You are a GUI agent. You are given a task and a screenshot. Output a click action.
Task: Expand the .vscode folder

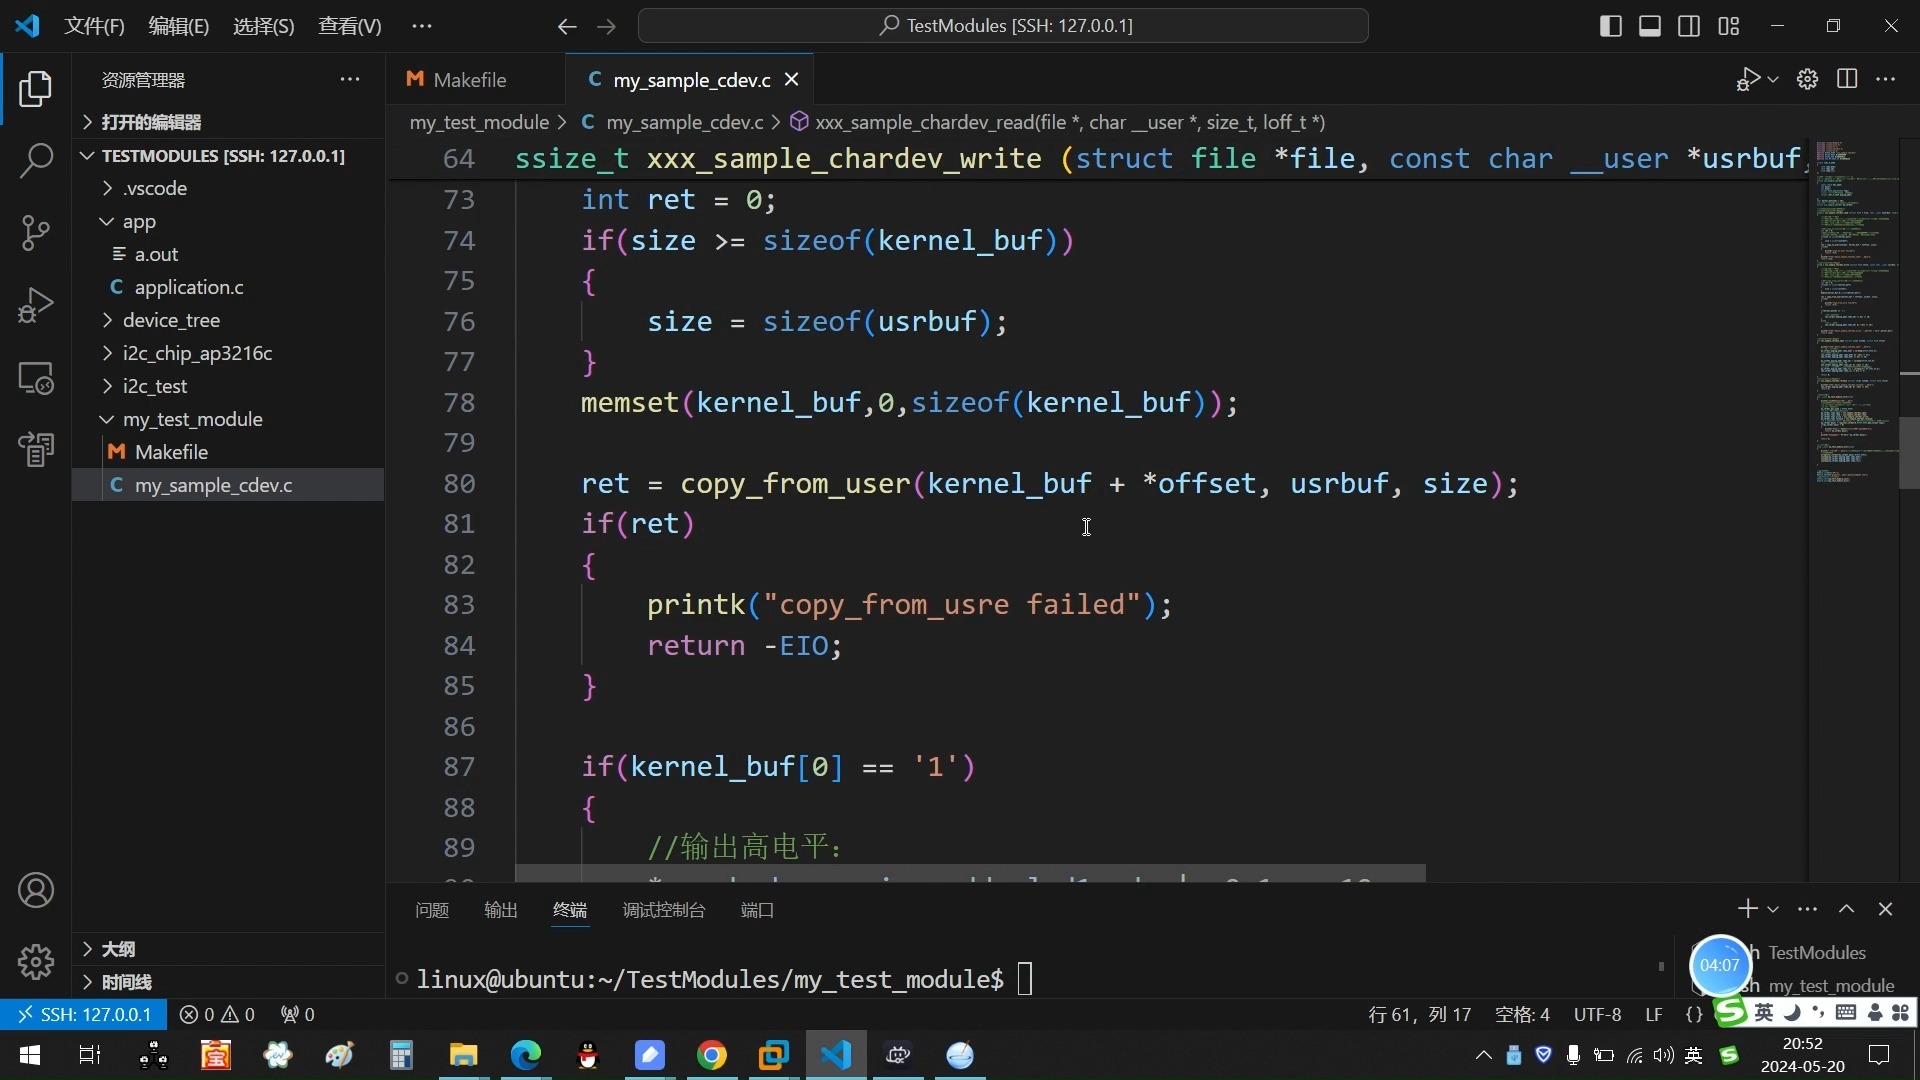click(x=228, y=188)
